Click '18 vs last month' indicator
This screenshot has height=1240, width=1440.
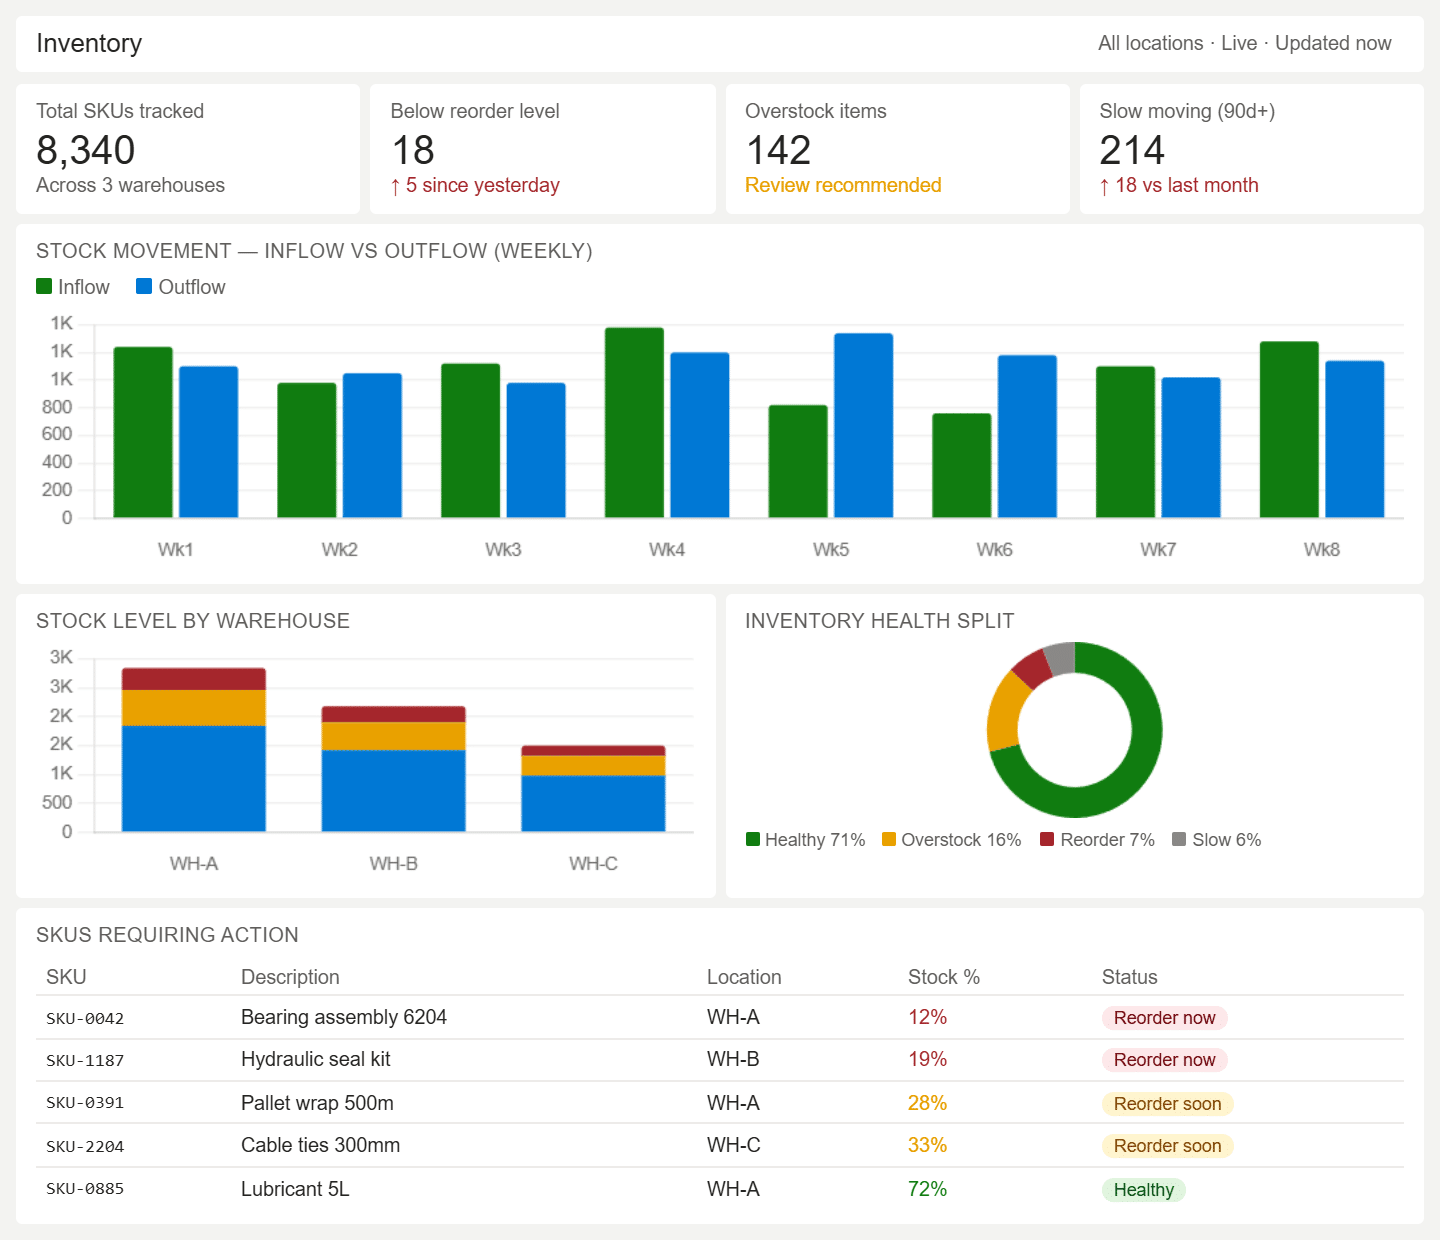tap(1179, 185)
